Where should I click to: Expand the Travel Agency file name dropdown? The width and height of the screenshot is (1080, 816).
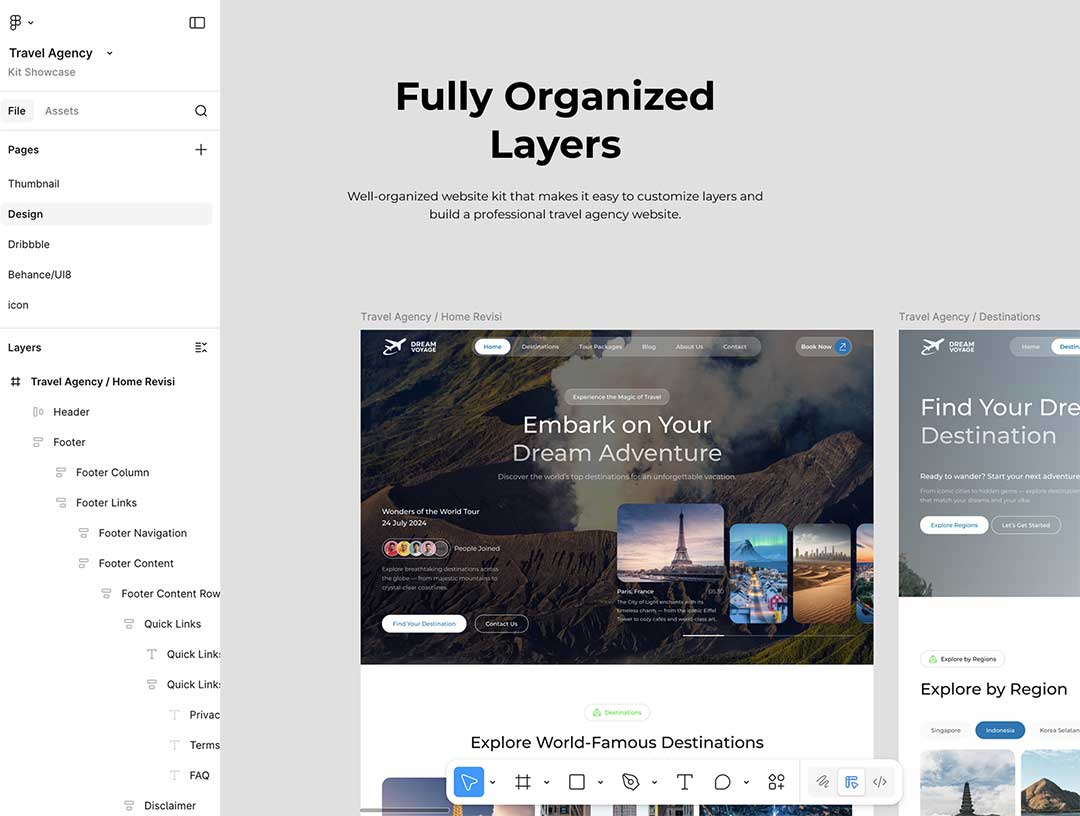pos(110,53)
